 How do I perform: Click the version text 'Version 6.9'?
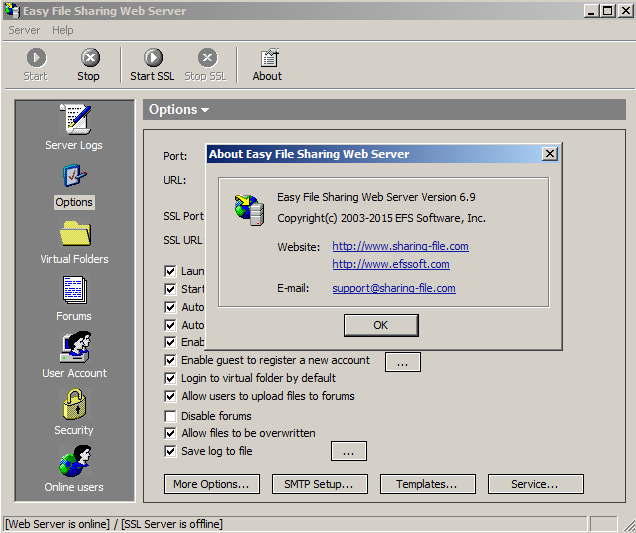[x=448, y=197]
